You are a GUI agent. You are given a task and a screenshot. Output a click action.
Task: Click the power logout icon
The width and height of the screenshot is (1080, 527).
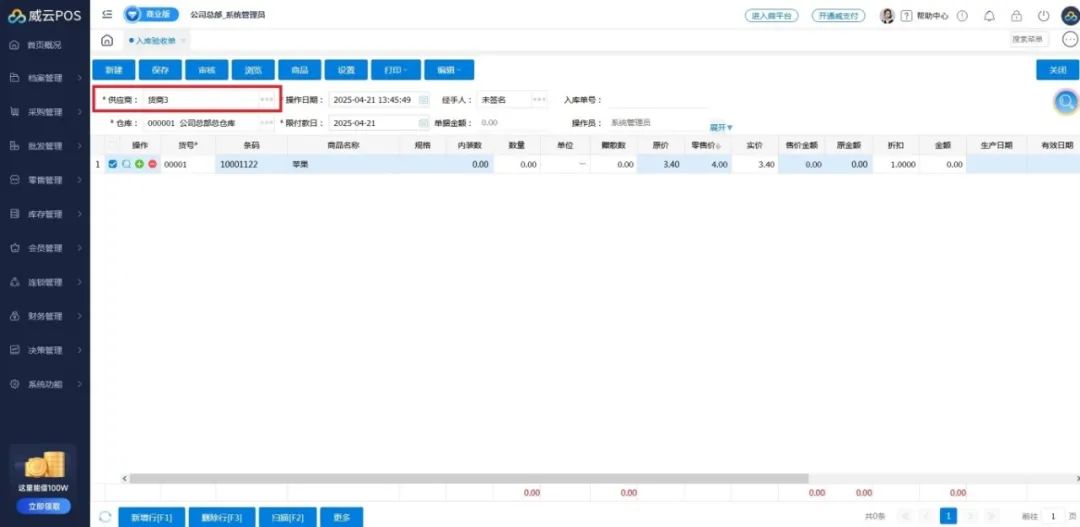point(1043,15)
